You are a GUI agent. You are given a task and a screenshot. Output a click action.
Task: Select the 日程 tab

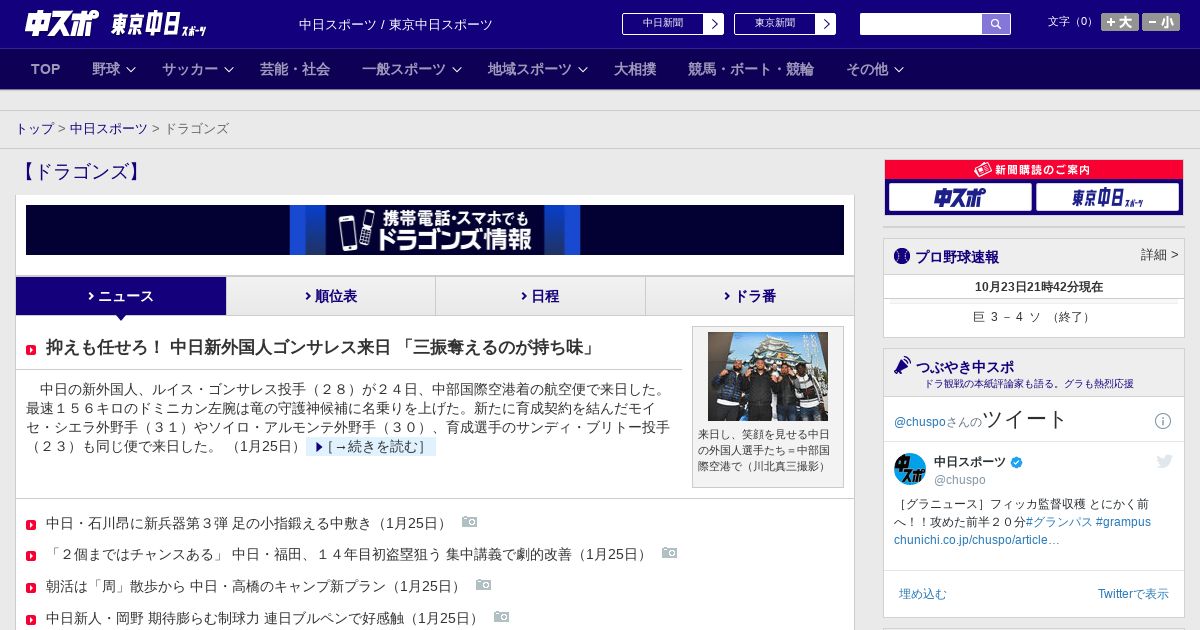[x=541, y=296]
